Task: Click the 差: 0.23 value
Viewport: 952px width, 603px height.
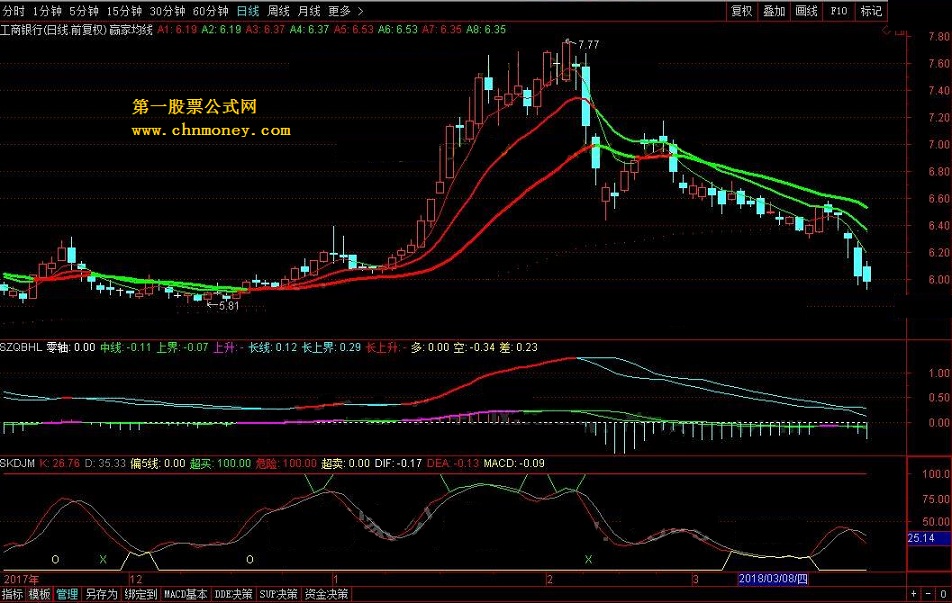Action: click(518, 347)
